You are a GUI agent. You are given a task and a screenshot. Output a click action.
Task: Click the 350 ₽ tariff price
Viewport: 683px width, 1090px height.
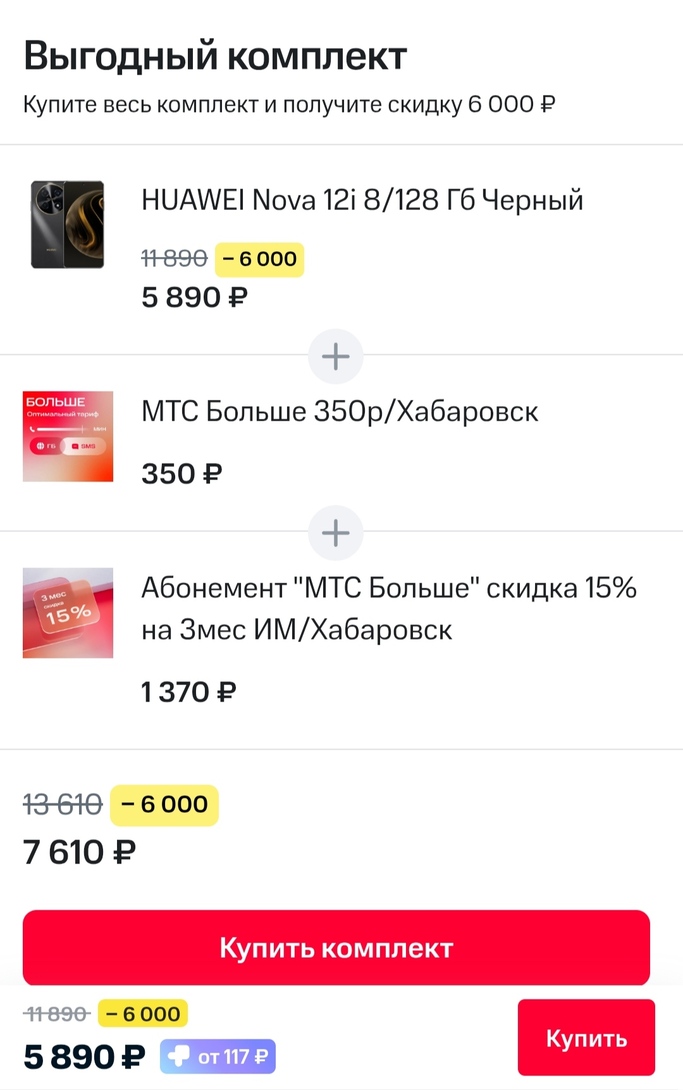[181, 473]
